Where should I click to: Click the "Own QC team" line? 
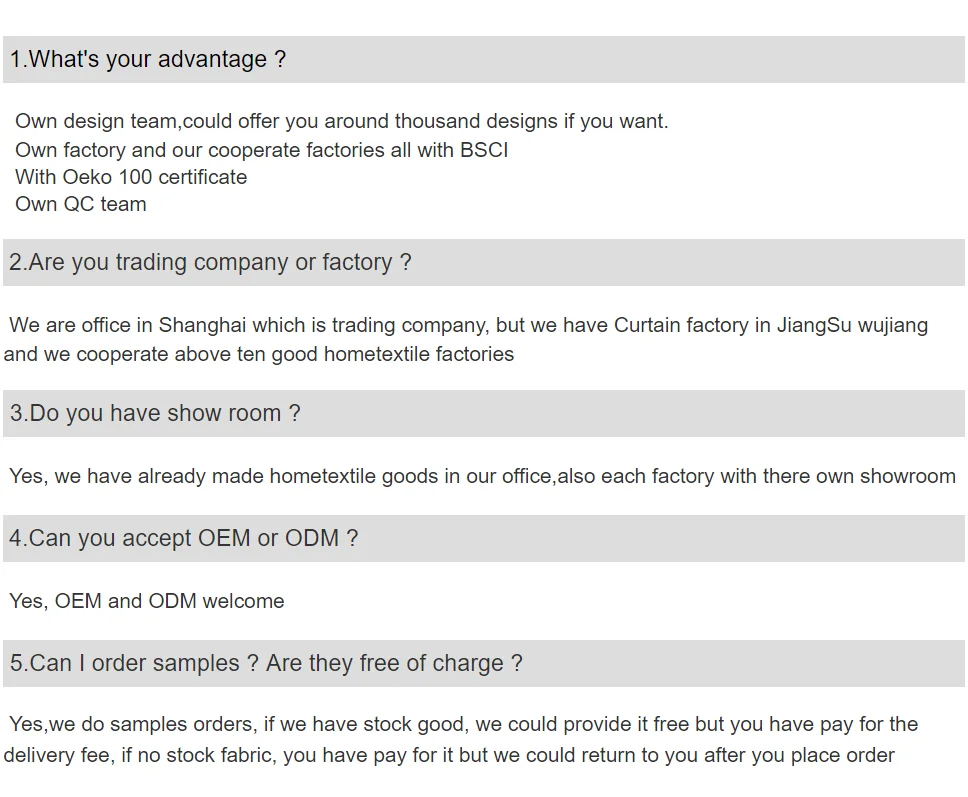click(81, 205)
